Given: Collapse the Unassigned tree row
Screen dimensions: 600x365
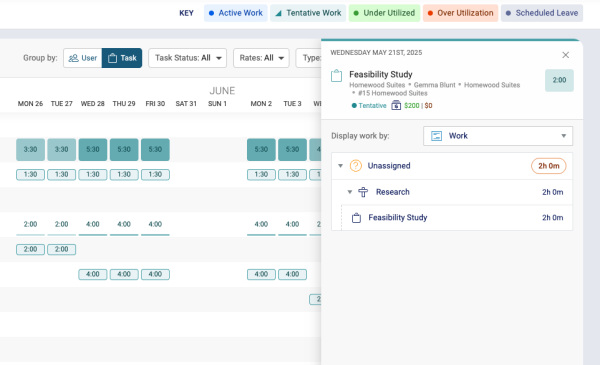Looking at the screenshot, I should tap(340, 166).
